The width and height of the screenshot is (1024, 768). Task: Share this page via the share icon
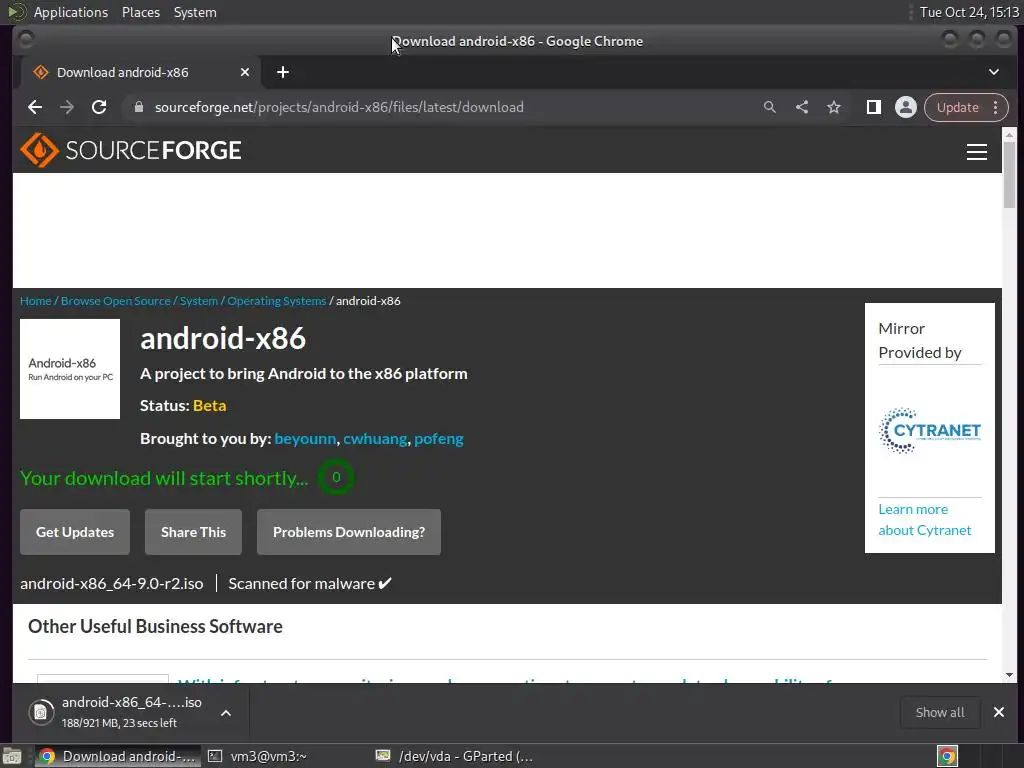pyautogui.click(x=802, y=107)
